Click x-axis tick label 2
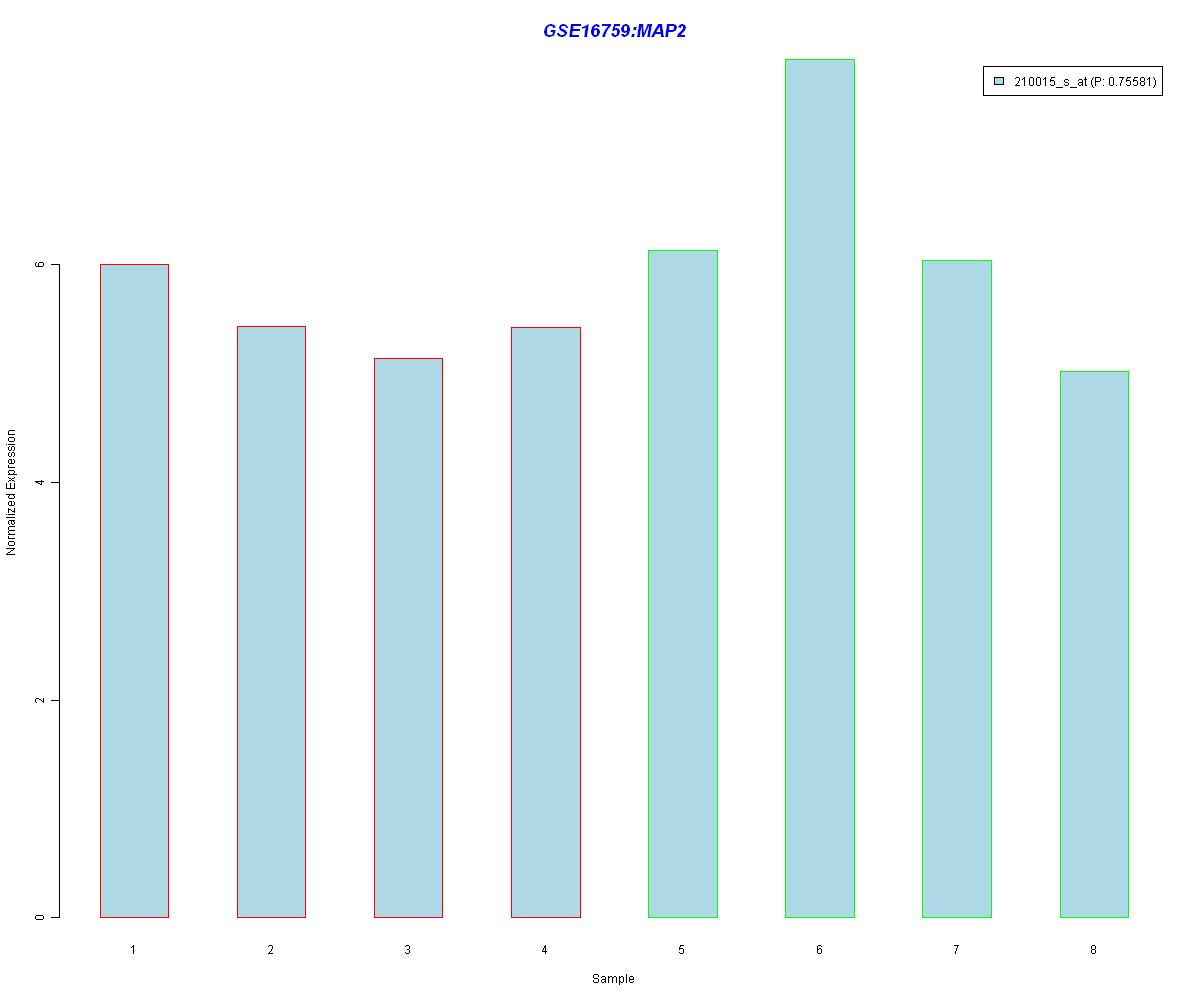 point(270,950)
